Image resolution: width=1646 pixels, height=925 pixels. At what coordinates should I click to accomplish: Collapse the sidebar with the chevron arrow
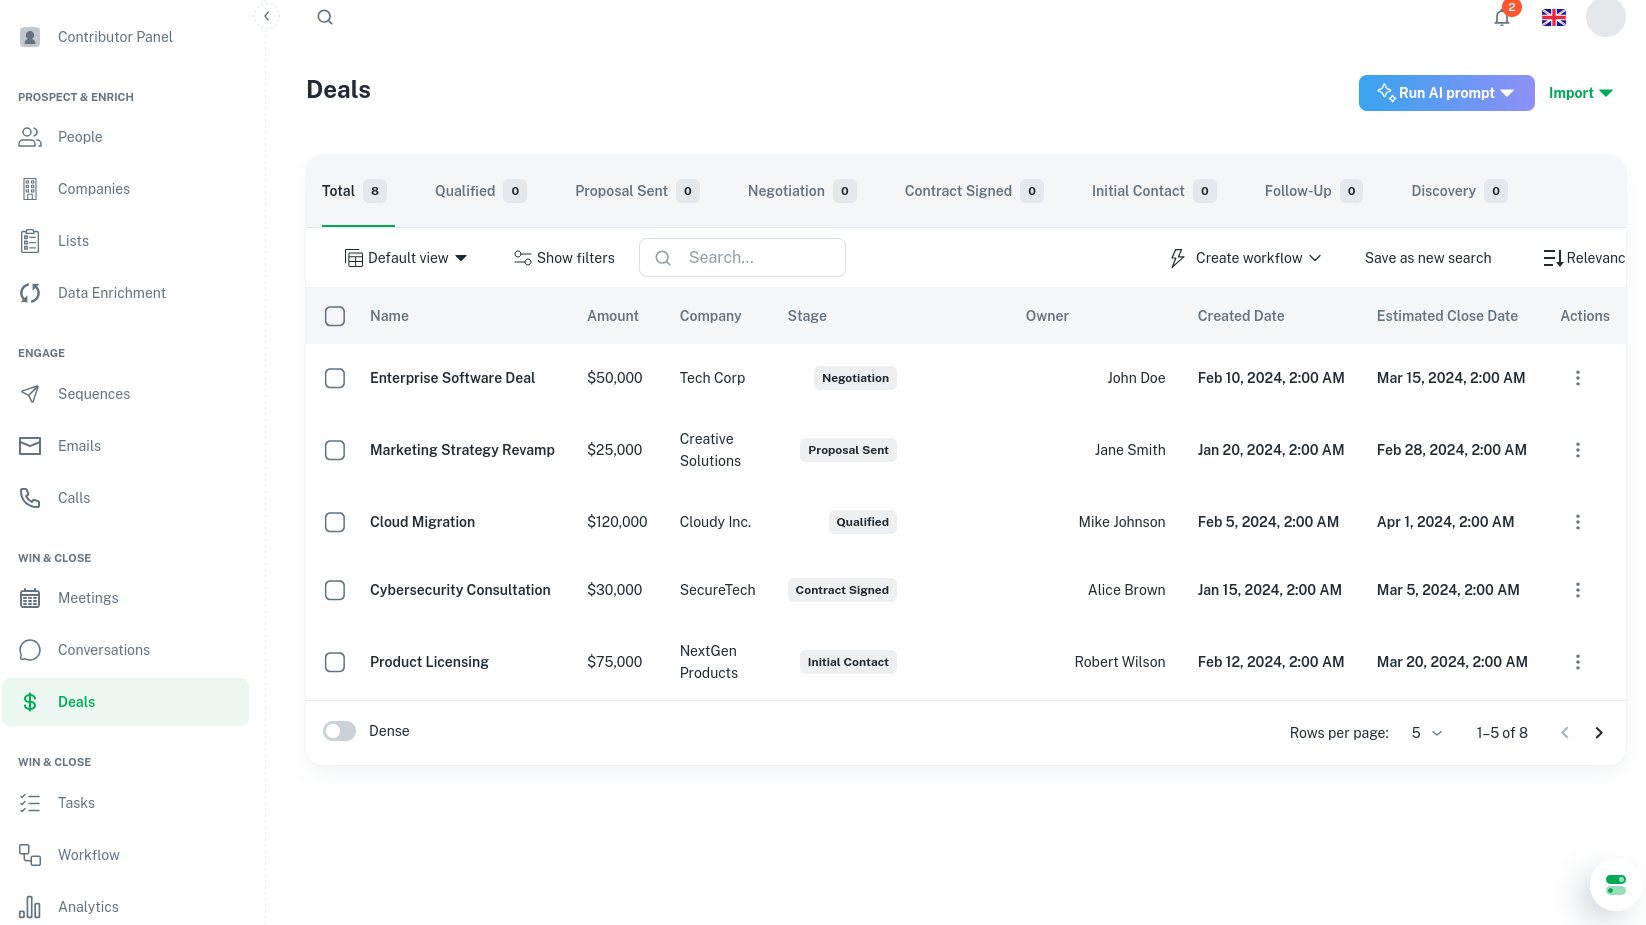coord(266,16)
